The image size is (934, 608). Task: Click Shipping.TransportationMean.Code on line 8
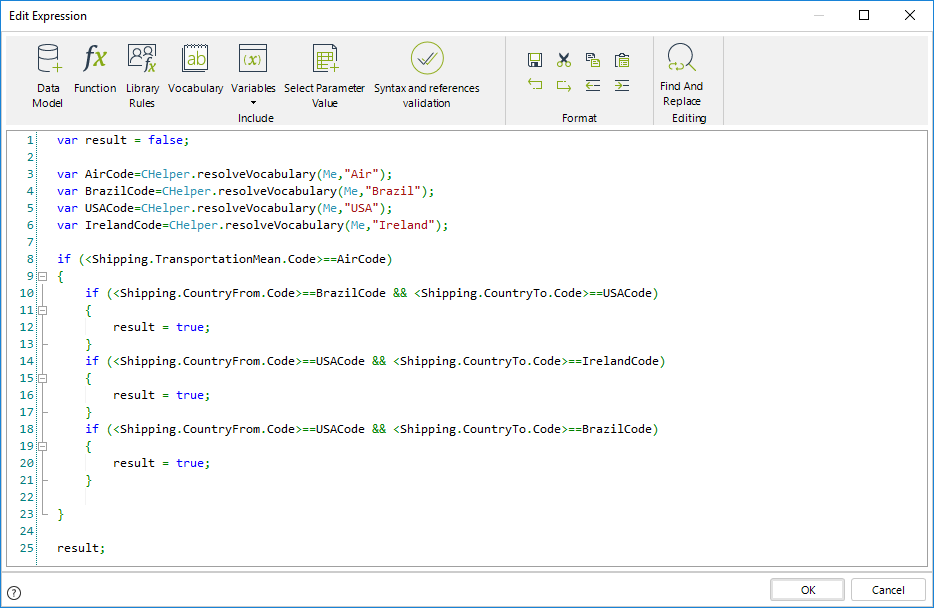[x=204, y=259]
